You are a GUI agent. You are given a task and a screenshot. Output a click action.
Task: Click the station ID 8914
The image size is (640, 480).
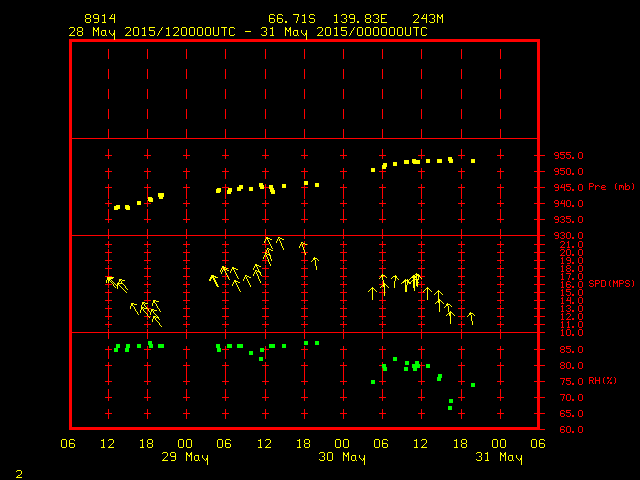100,19
